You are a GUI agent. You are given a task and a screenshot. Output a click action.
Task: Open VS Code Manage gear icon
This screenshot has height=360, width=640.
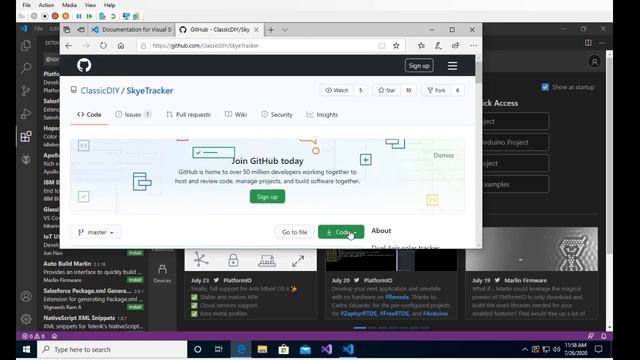tap(26, 319)
